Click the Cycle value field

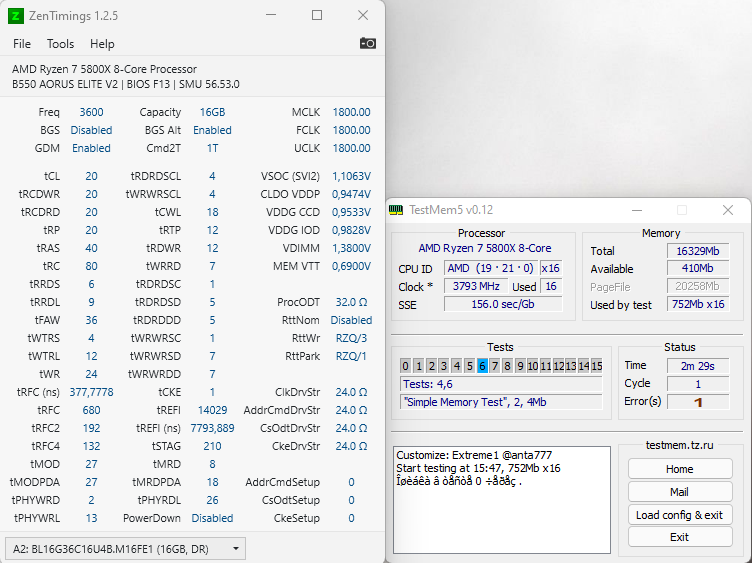click(x=698, y=384)
